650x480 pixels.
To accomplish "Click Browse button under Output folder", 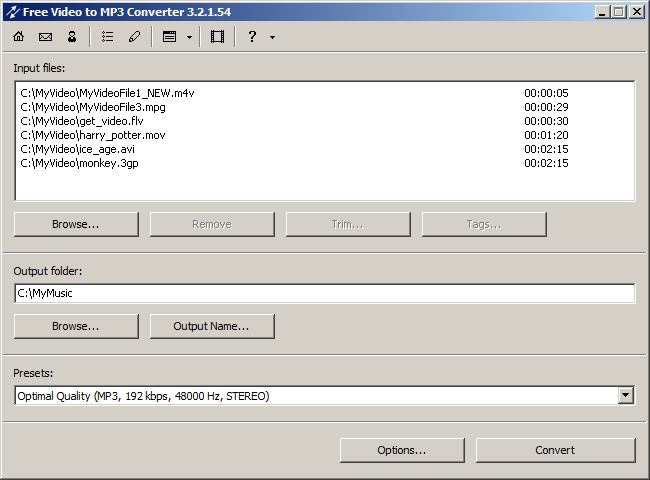I will (x=76, y=326).
